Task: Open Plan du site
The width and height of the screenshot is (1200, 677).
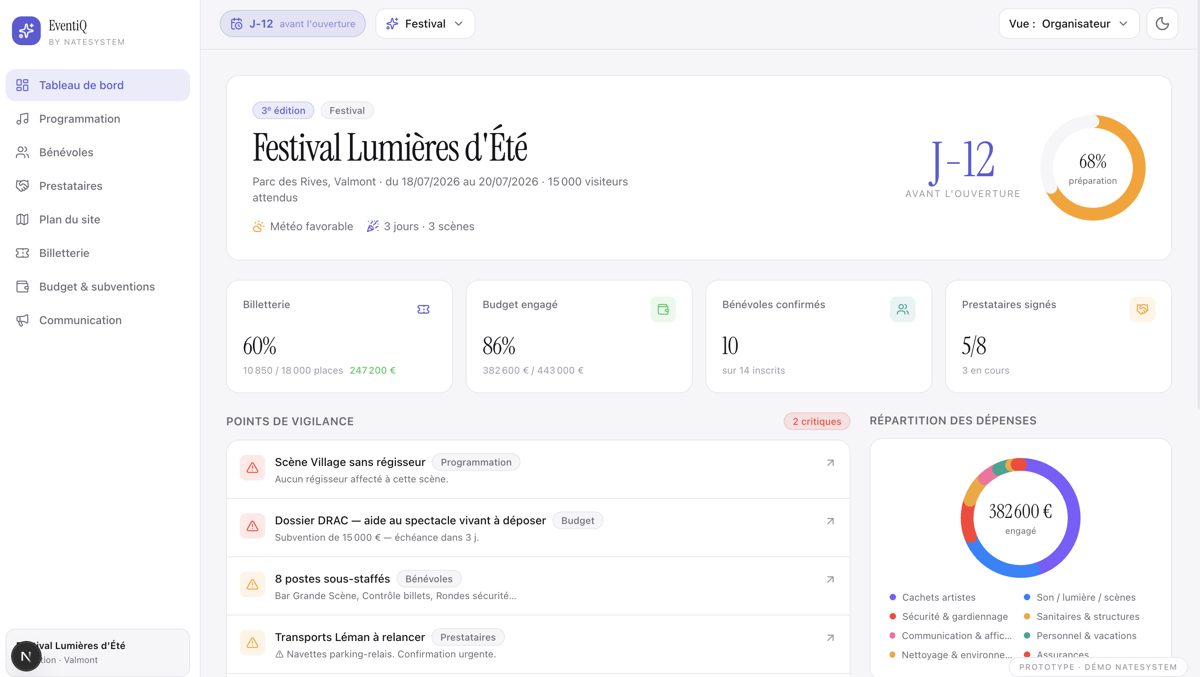Action: point(97,219)
